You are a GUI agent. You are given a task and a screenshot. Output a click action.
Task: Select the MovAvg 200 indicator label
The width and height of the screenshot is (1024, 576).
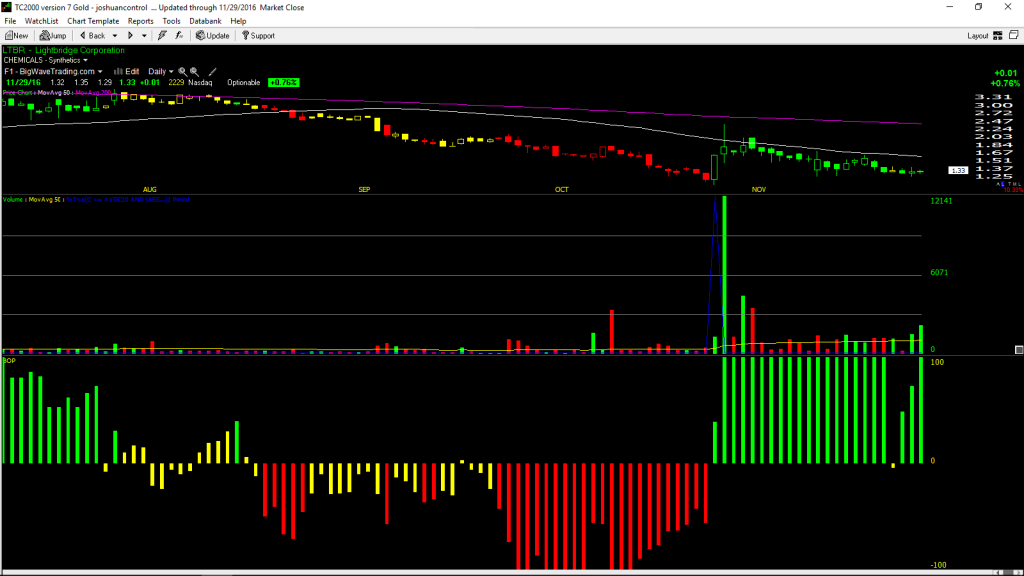(93, 93)
